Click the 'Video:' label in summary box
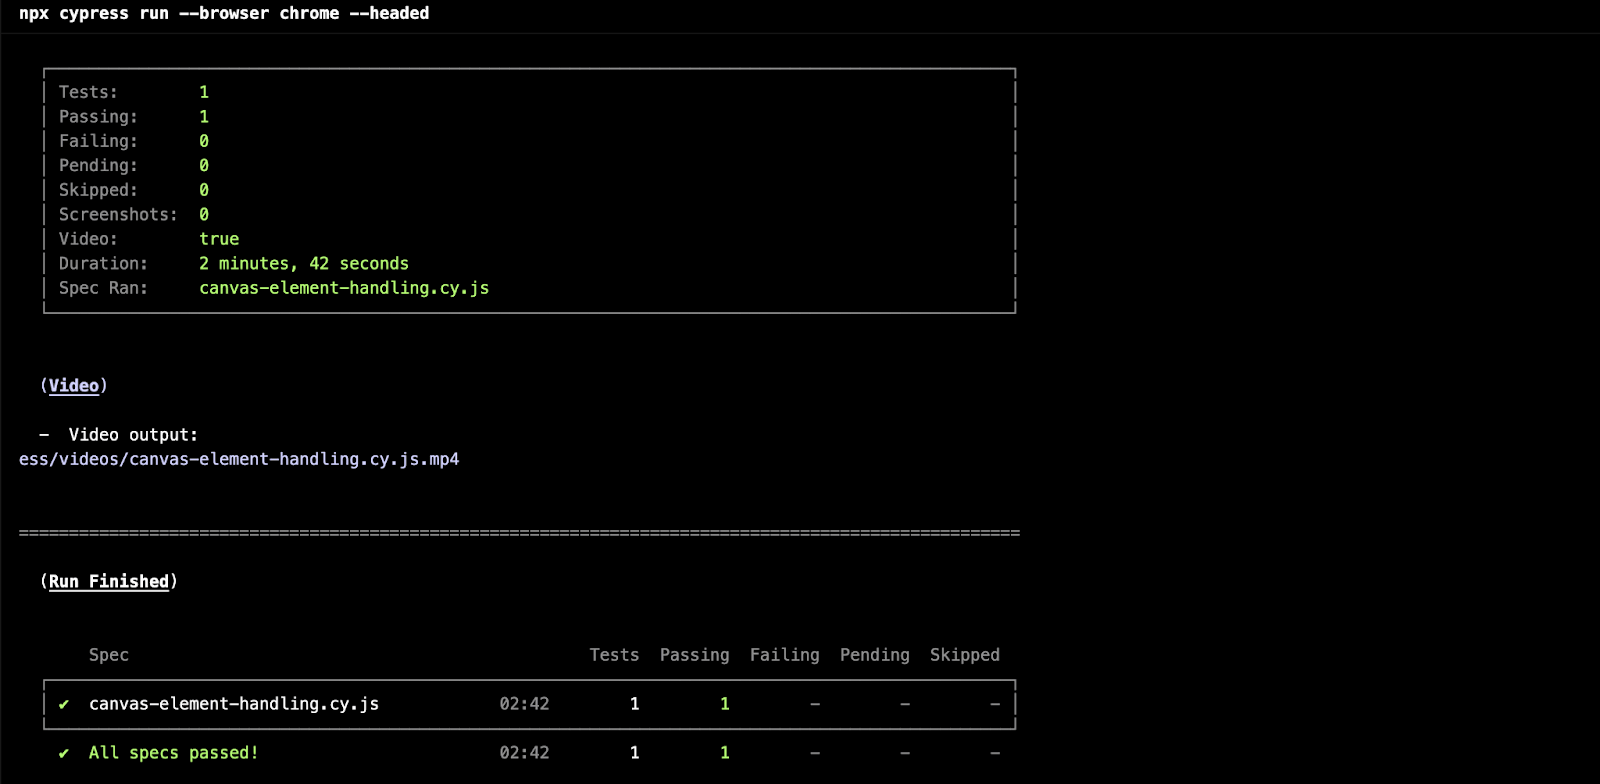The height and width of the screenshot is (784, 1600). (88, 239)
